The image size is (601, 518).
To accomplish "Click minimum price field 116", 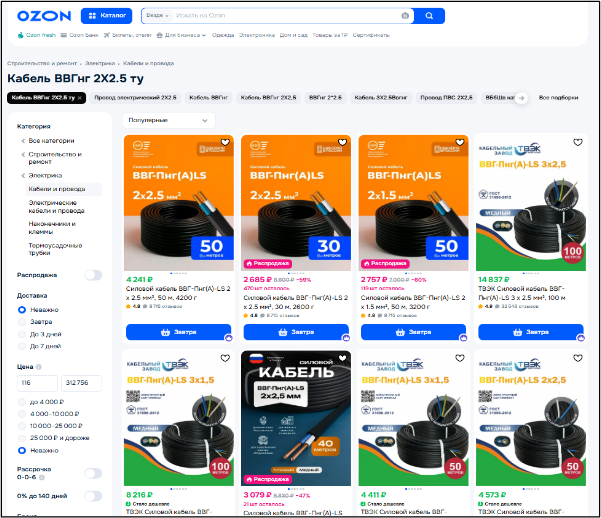I will point(37,383).
